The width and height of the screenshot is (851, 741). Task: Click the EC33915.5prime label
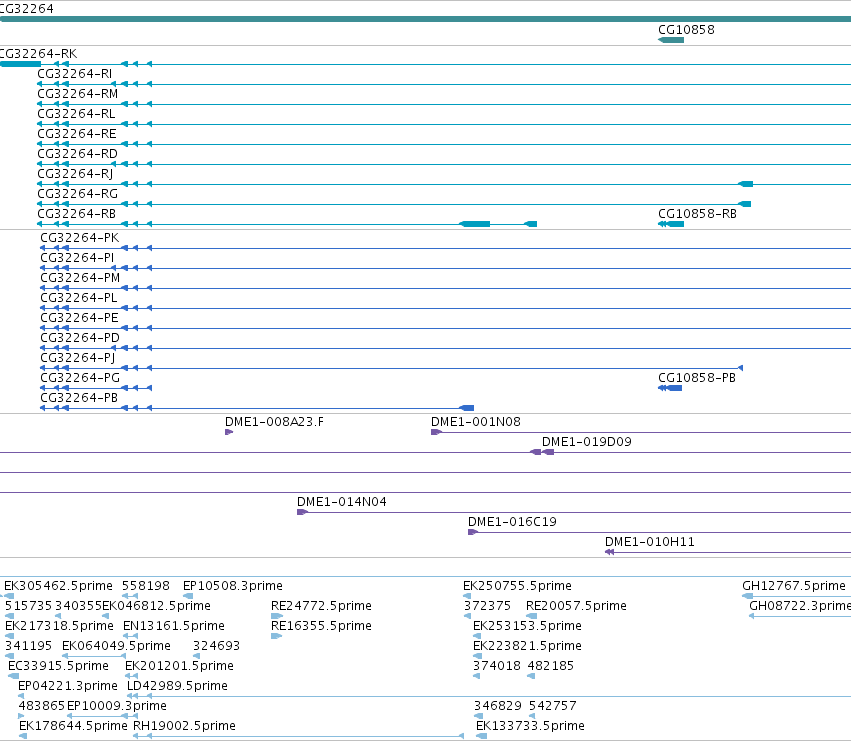click(58, 666)
